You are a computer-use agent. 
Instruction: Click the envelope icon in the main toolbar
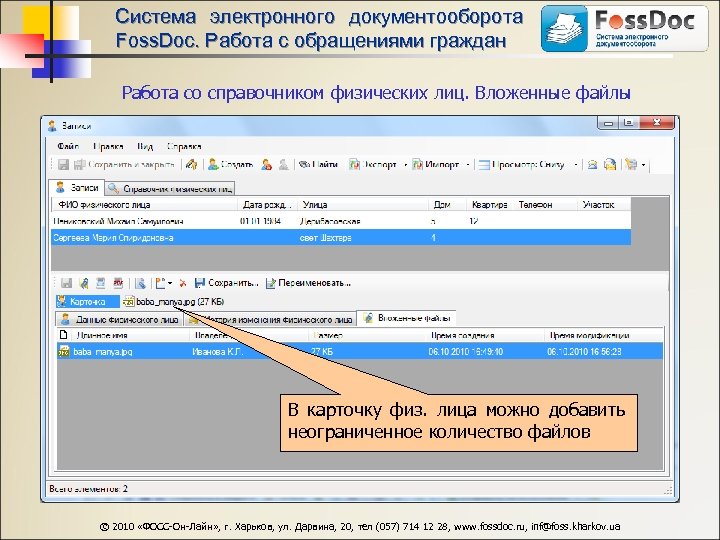click(x=592, y=164)
